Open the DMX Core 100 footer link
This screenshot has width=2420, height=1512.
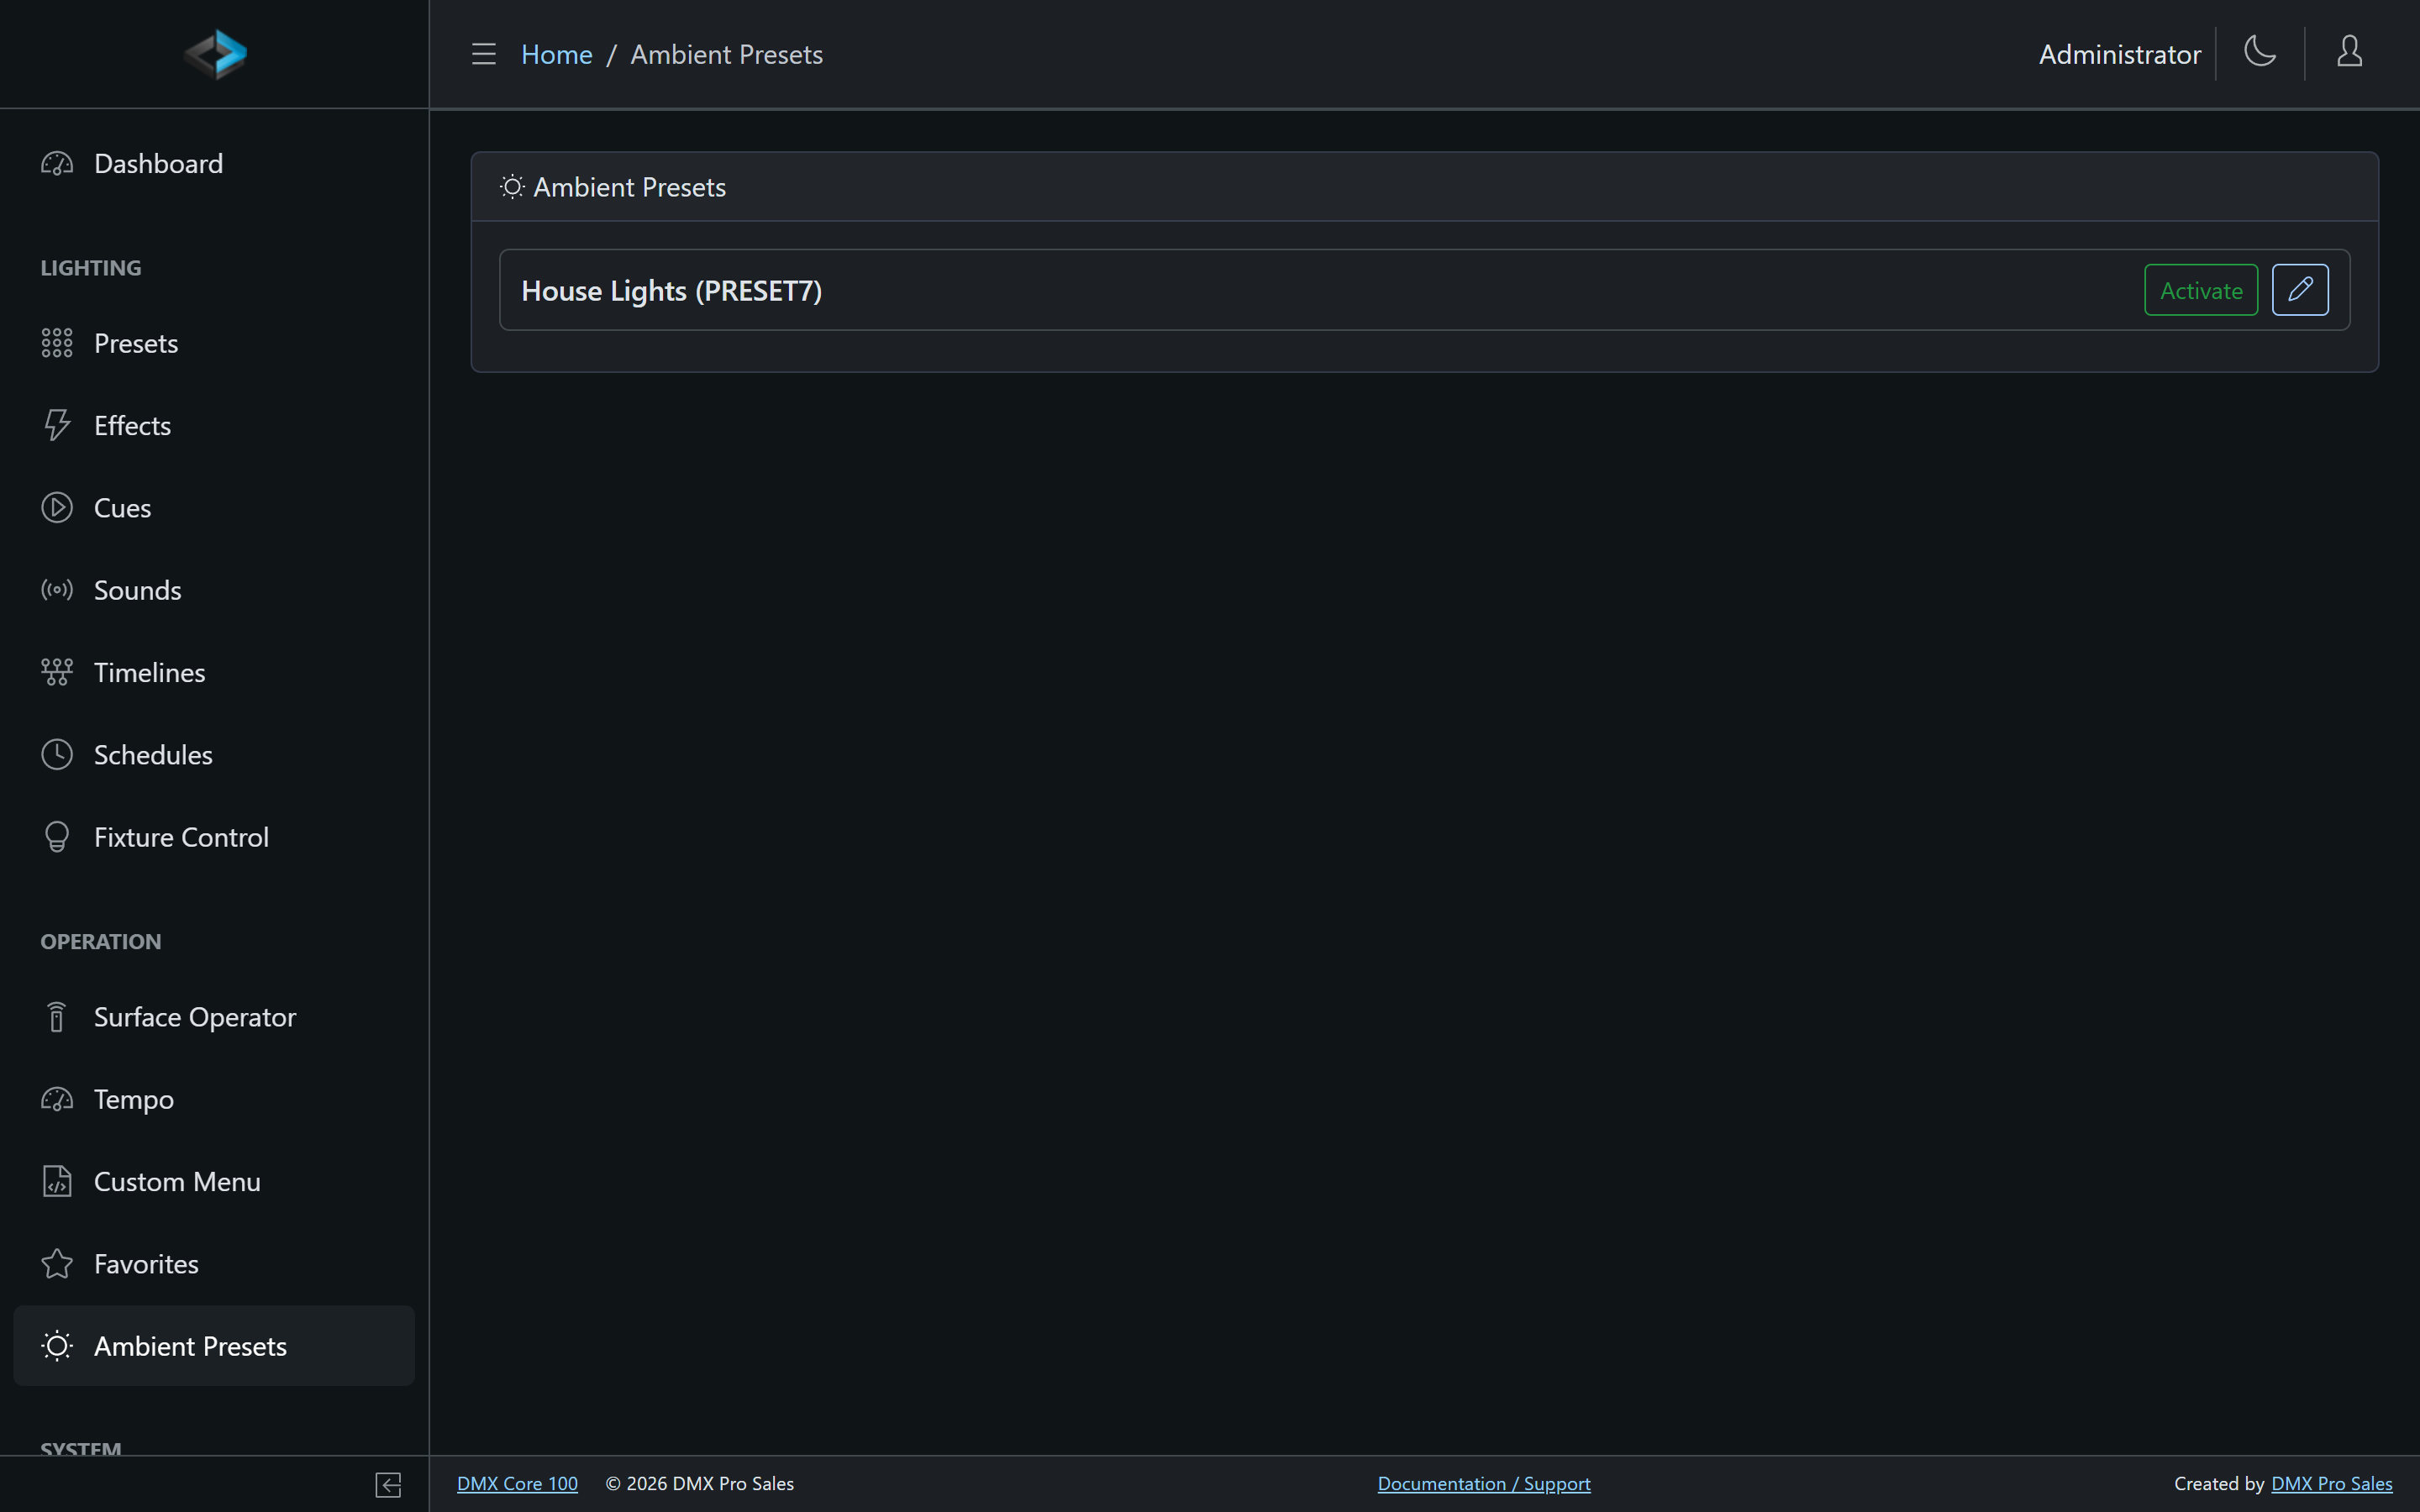517,1484
